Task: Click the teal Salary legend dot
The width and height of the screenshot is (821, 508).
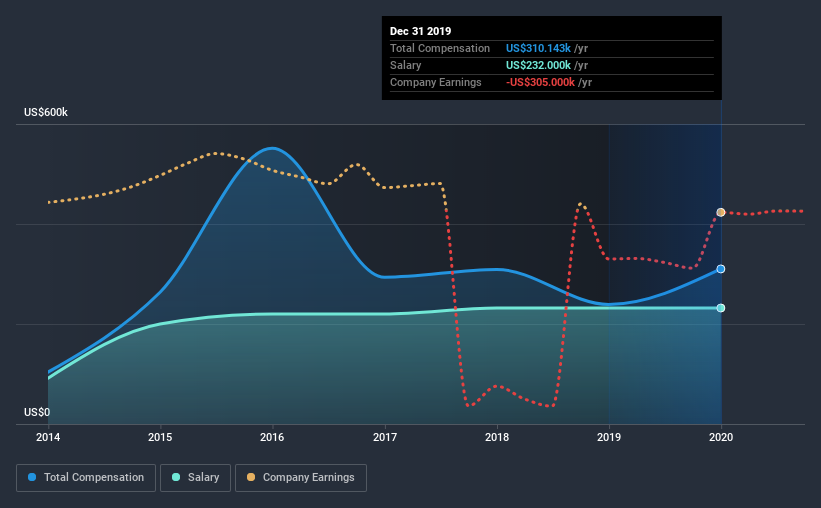Action: click(176, 477)
